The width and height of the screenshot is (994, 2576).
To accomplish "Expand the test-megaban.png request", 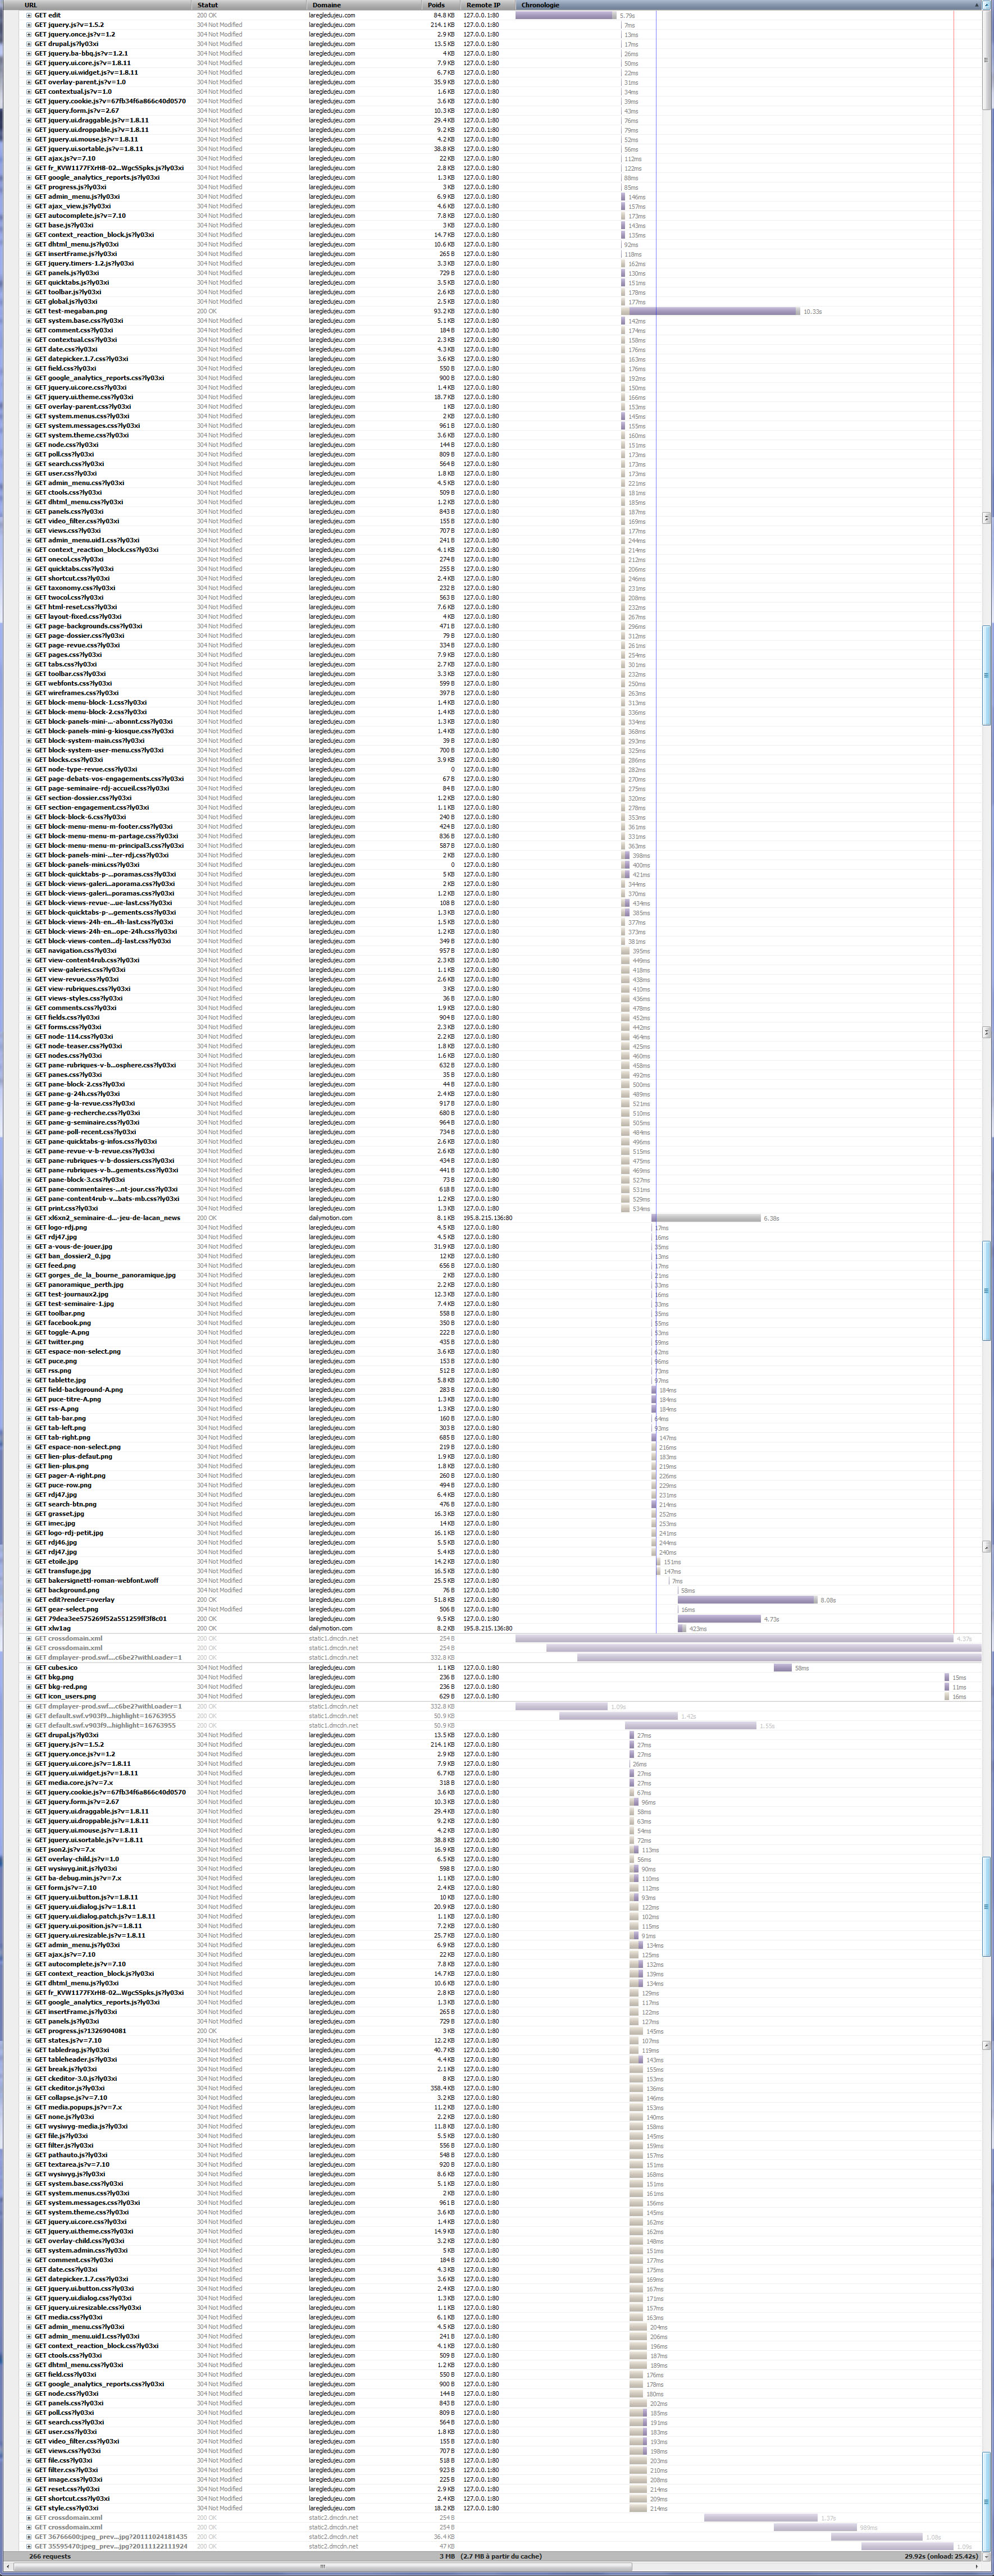I will (28, 311).
